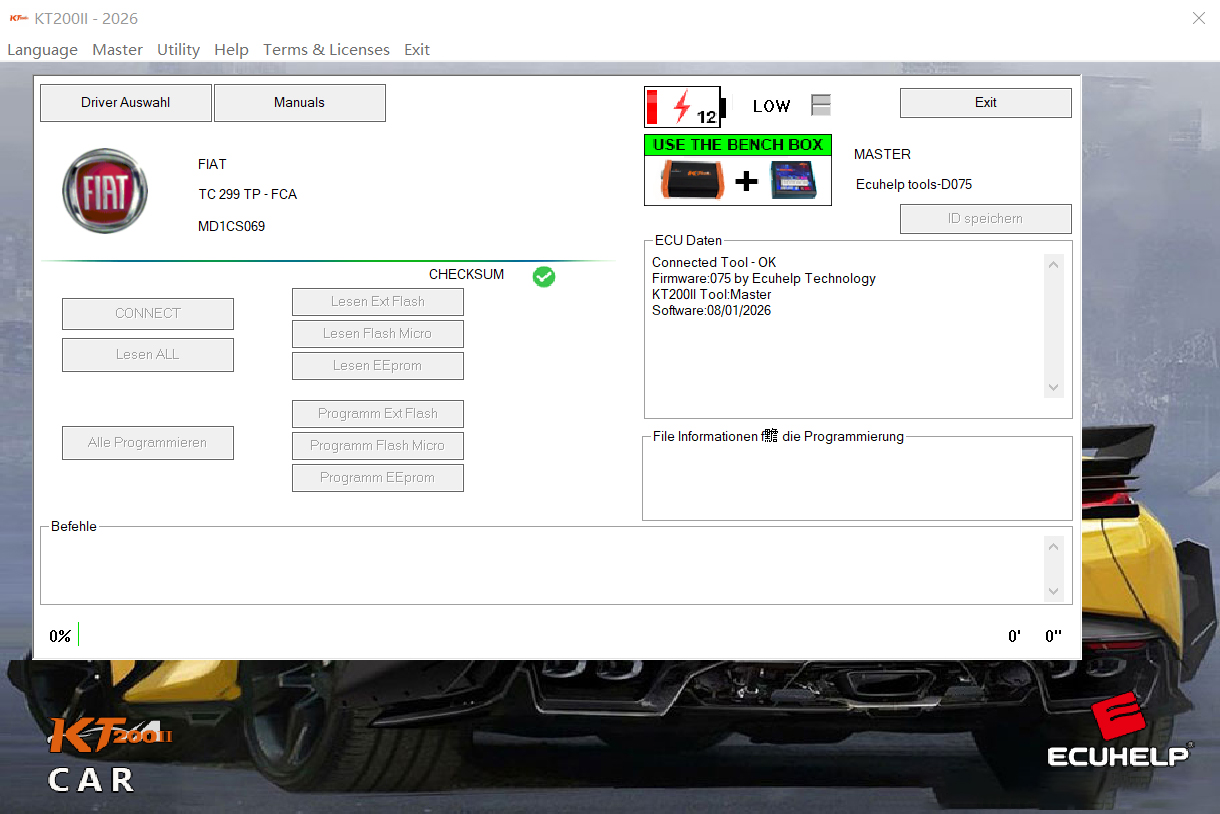Click ECU Daten scroll down arrow

coord(1053,388)
